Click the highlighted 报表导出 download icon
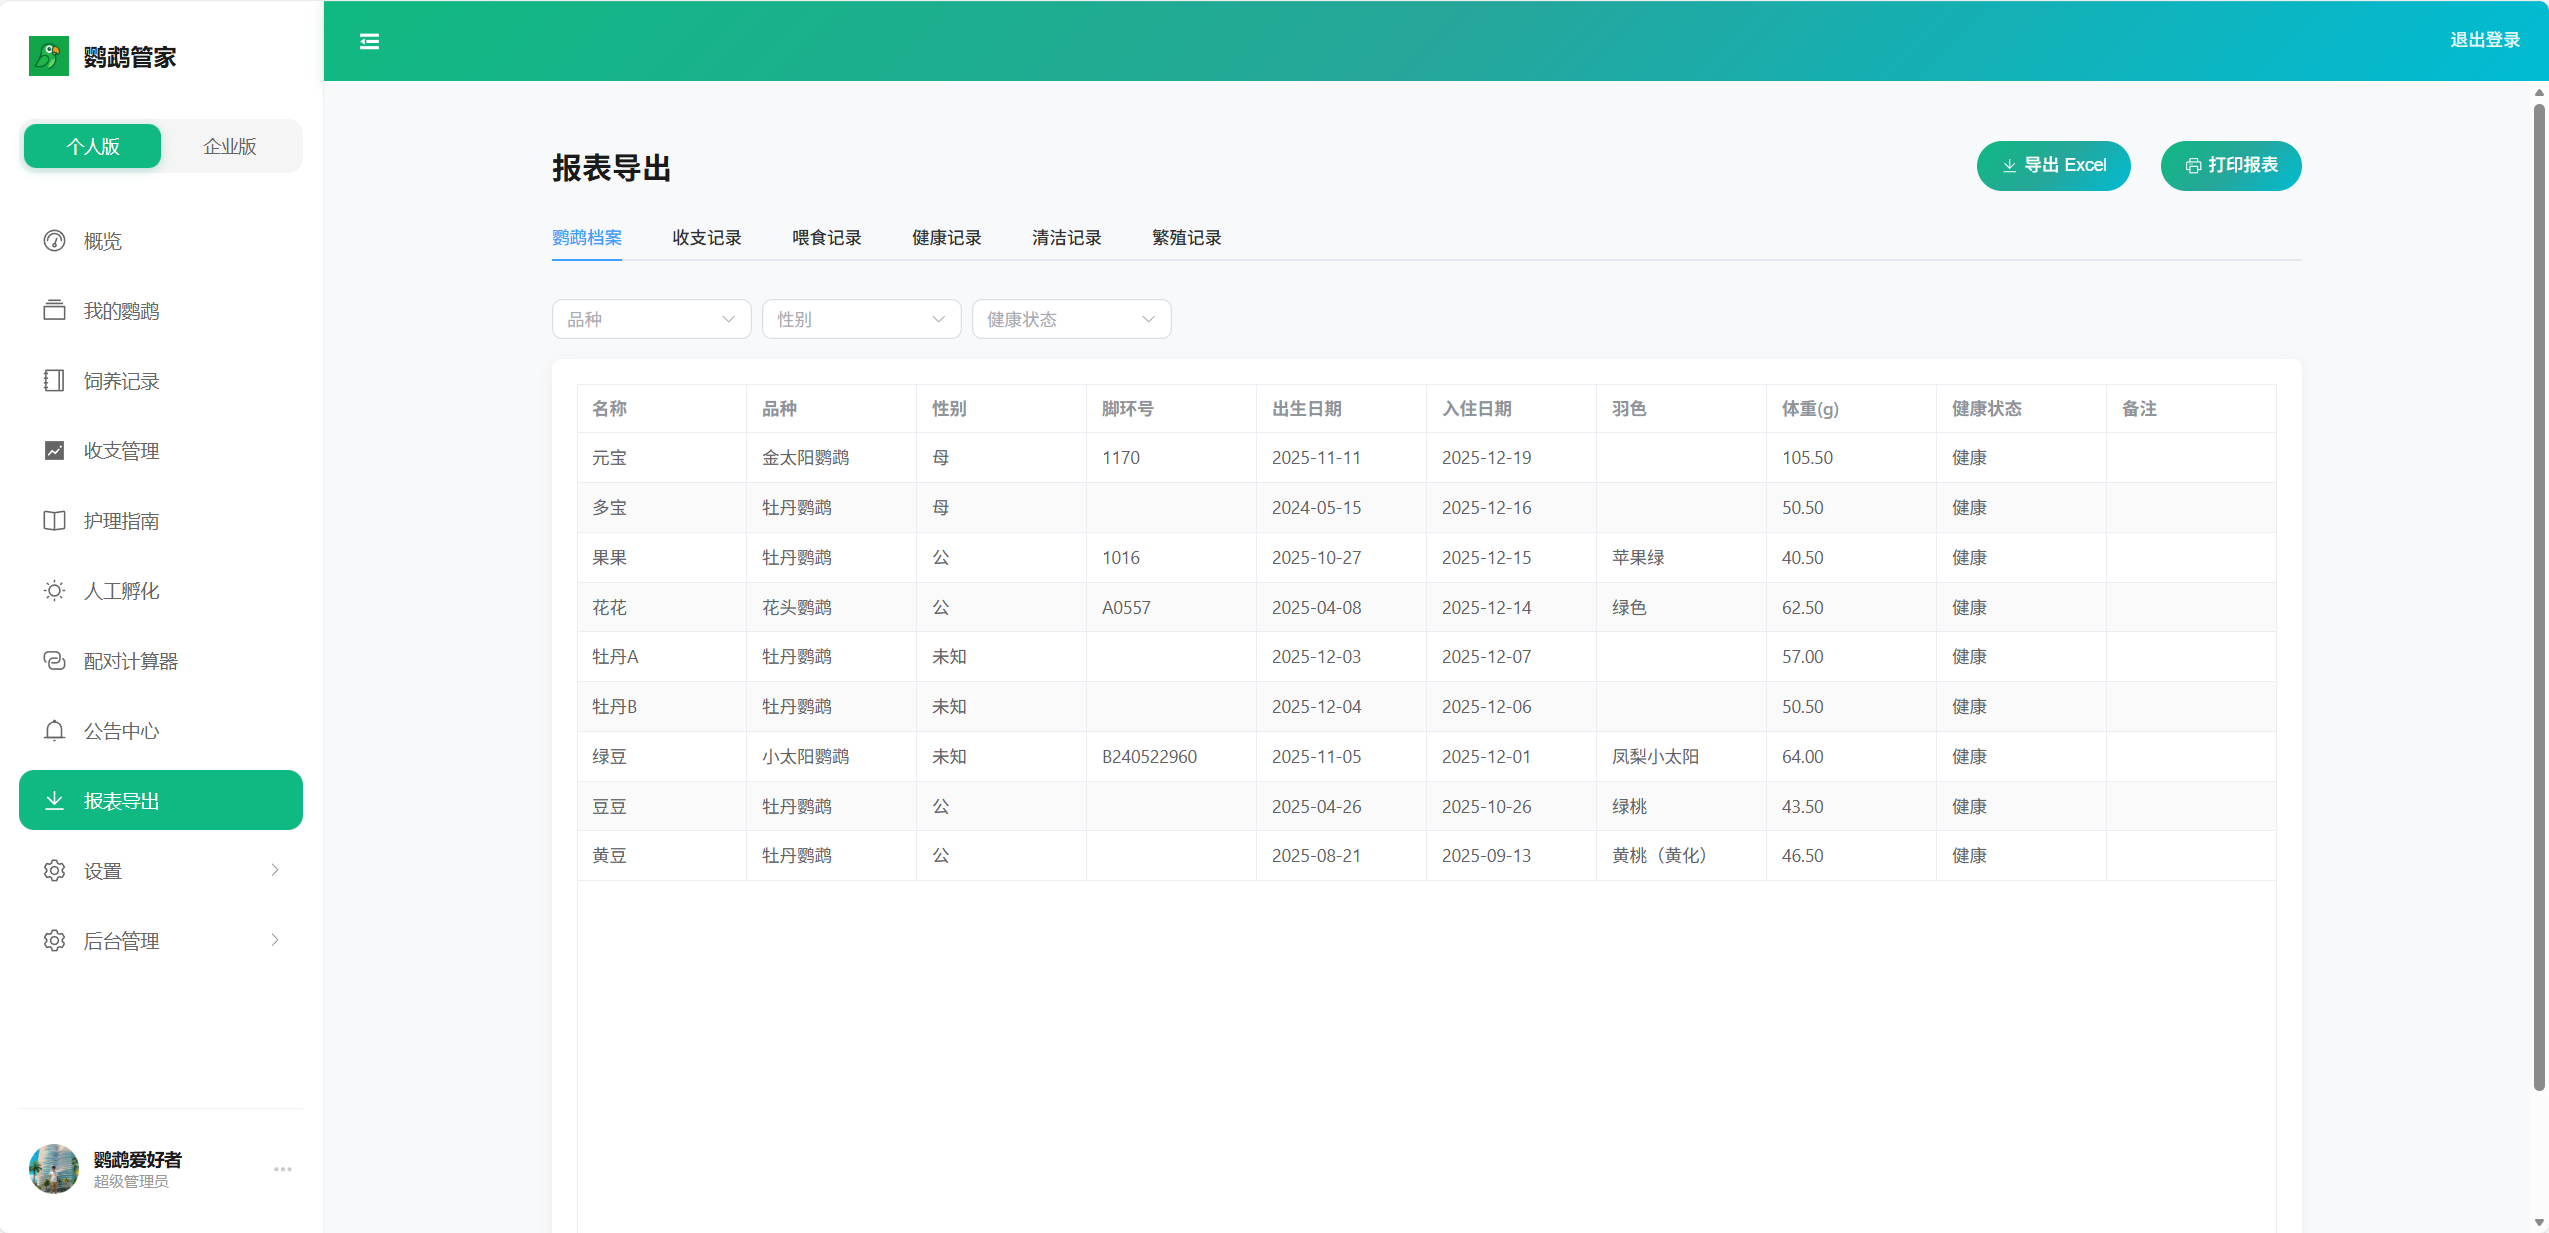The image size is (2549, 1233). tap(54, 800)
